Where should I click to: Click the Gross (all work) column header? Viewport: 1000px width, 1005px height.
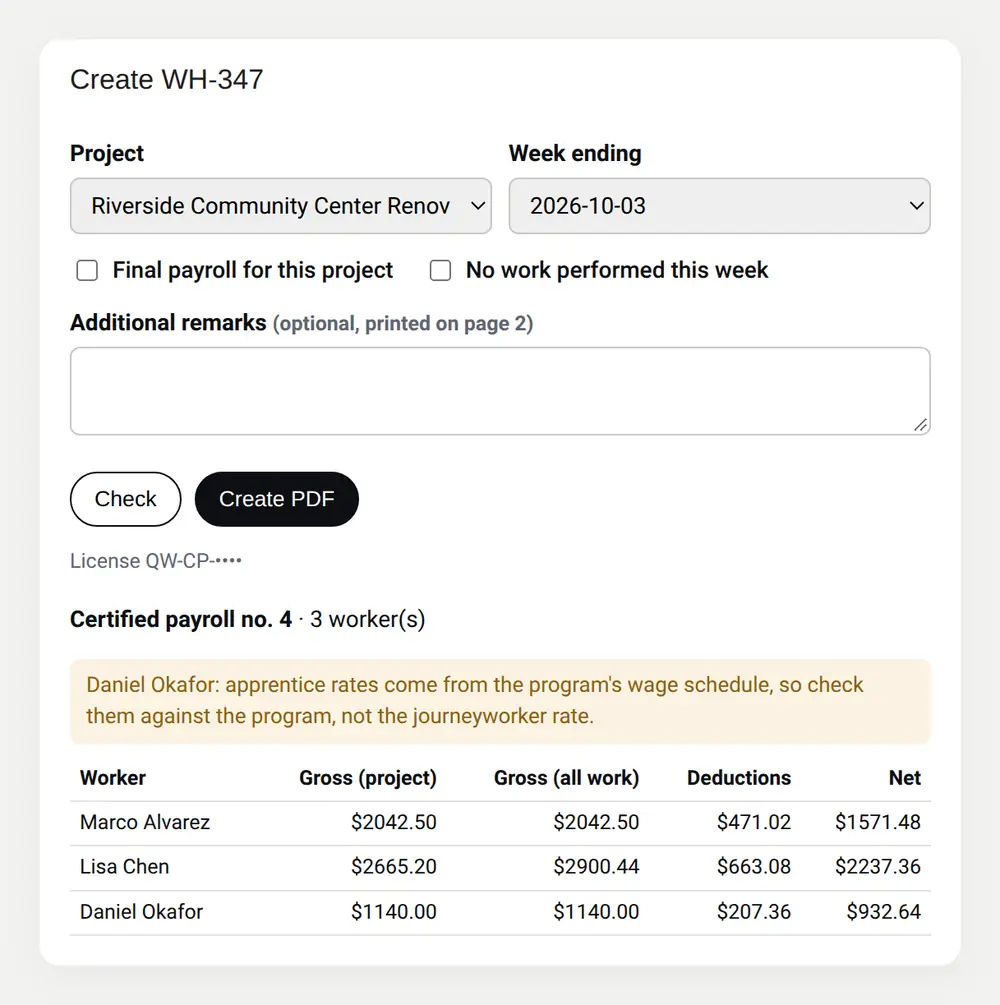click(x=567, y=777)
